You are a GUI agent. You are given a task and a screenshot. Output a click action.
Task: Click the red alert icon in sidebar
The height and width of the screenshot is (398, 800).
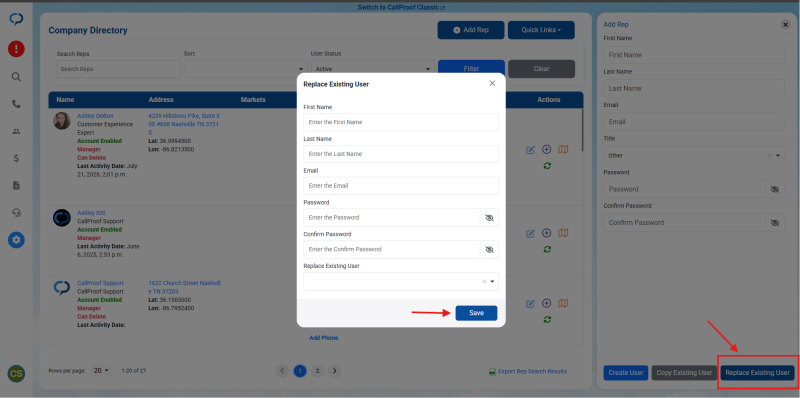click(x=16, y=49)
